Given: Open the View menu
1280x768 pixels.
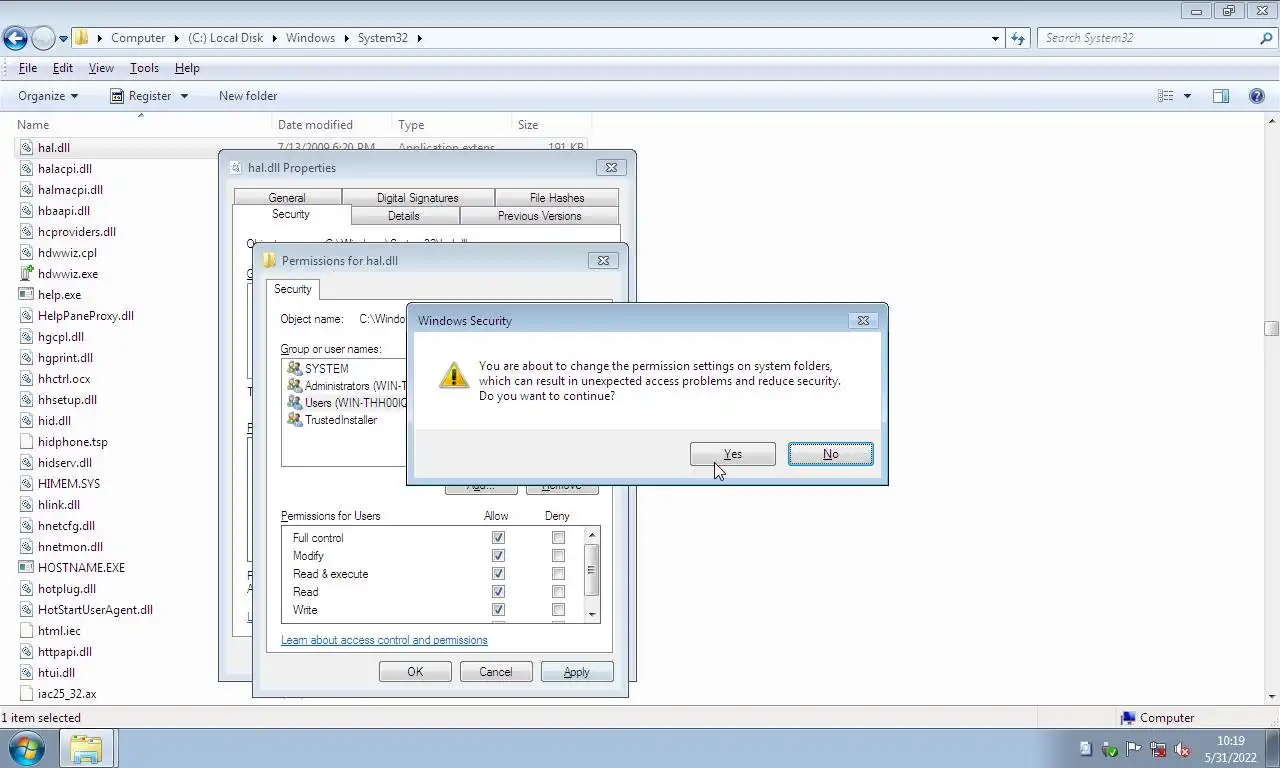Looking at the screenshot, I should (101, 68).
